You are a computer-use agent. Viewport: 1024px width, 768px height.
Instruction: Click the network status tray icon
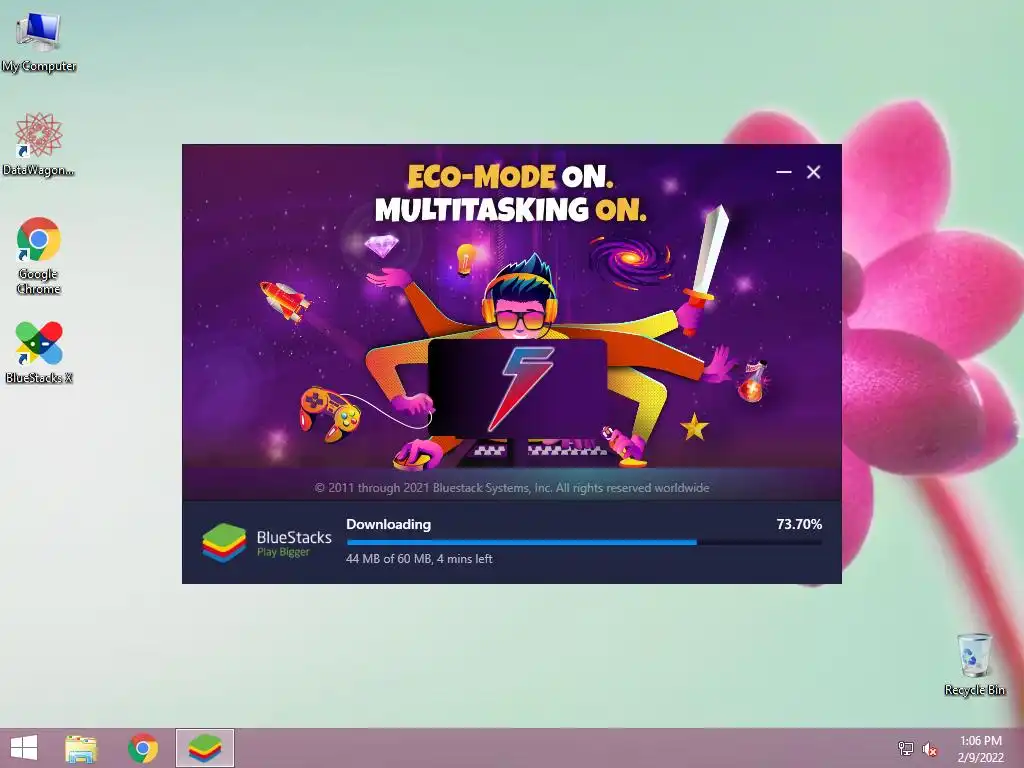[906, 748]
